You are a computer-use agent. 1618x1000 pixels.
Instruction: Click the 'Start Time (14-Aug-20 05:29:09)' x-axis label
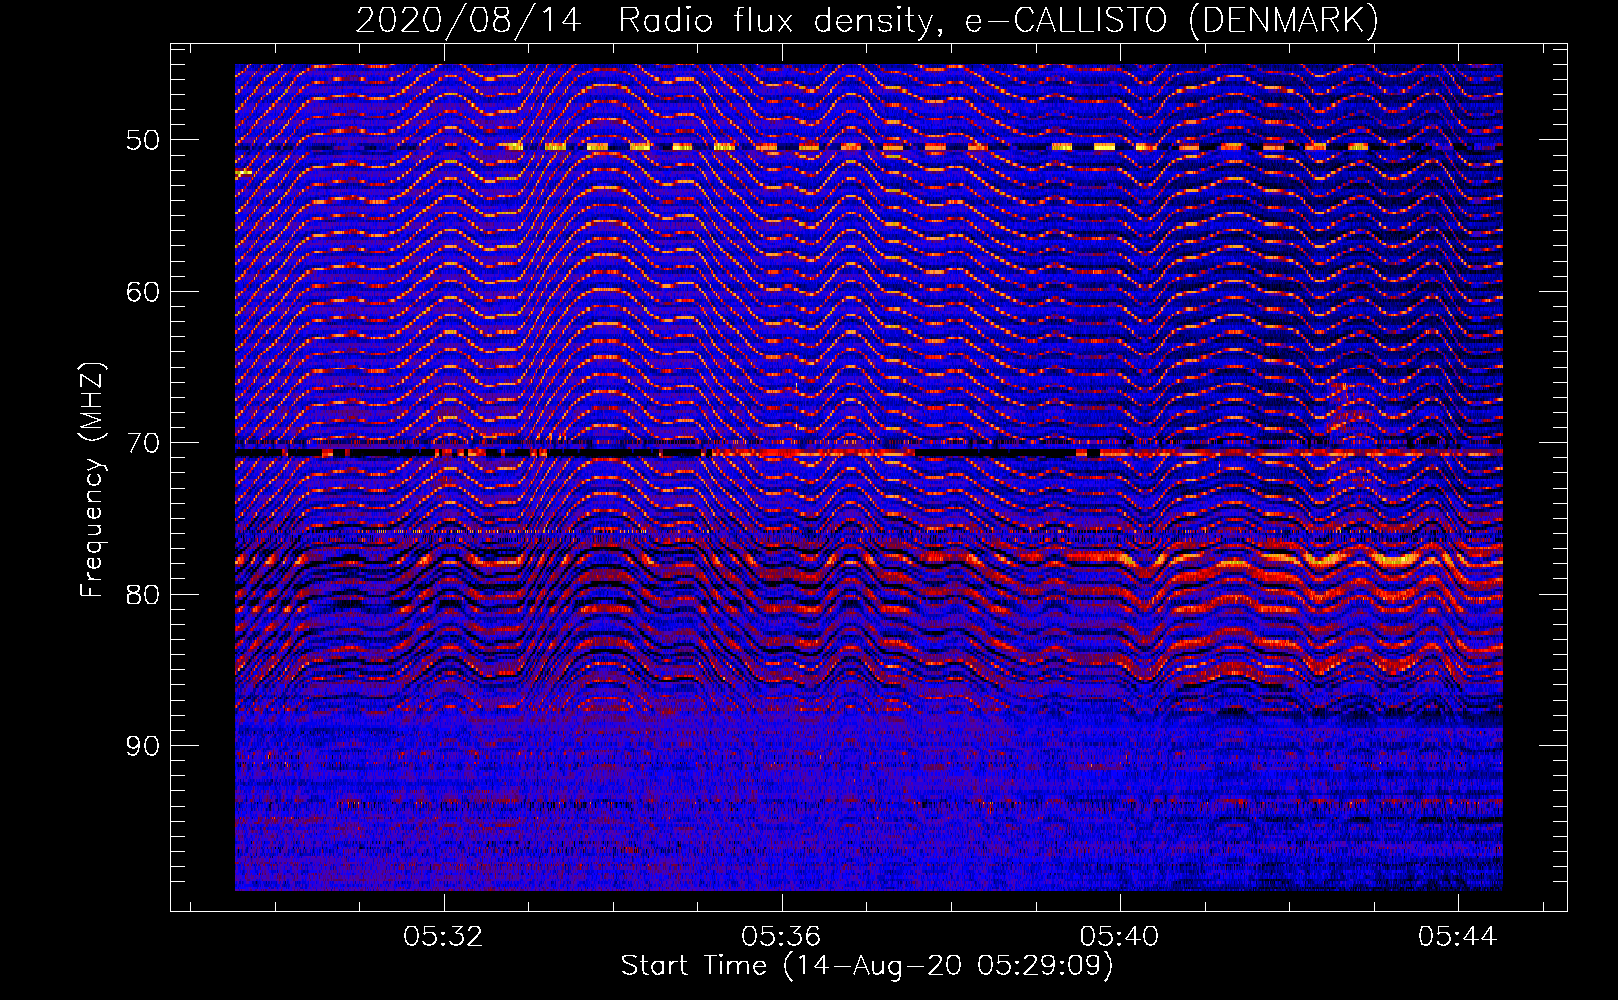click(867, 966)
